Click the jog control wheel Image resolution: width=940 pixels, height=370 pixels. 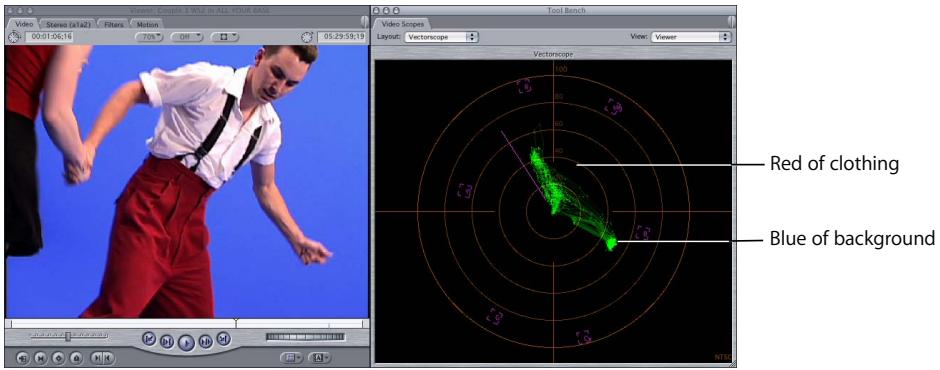pyautogui.click(x=306, y=337)
